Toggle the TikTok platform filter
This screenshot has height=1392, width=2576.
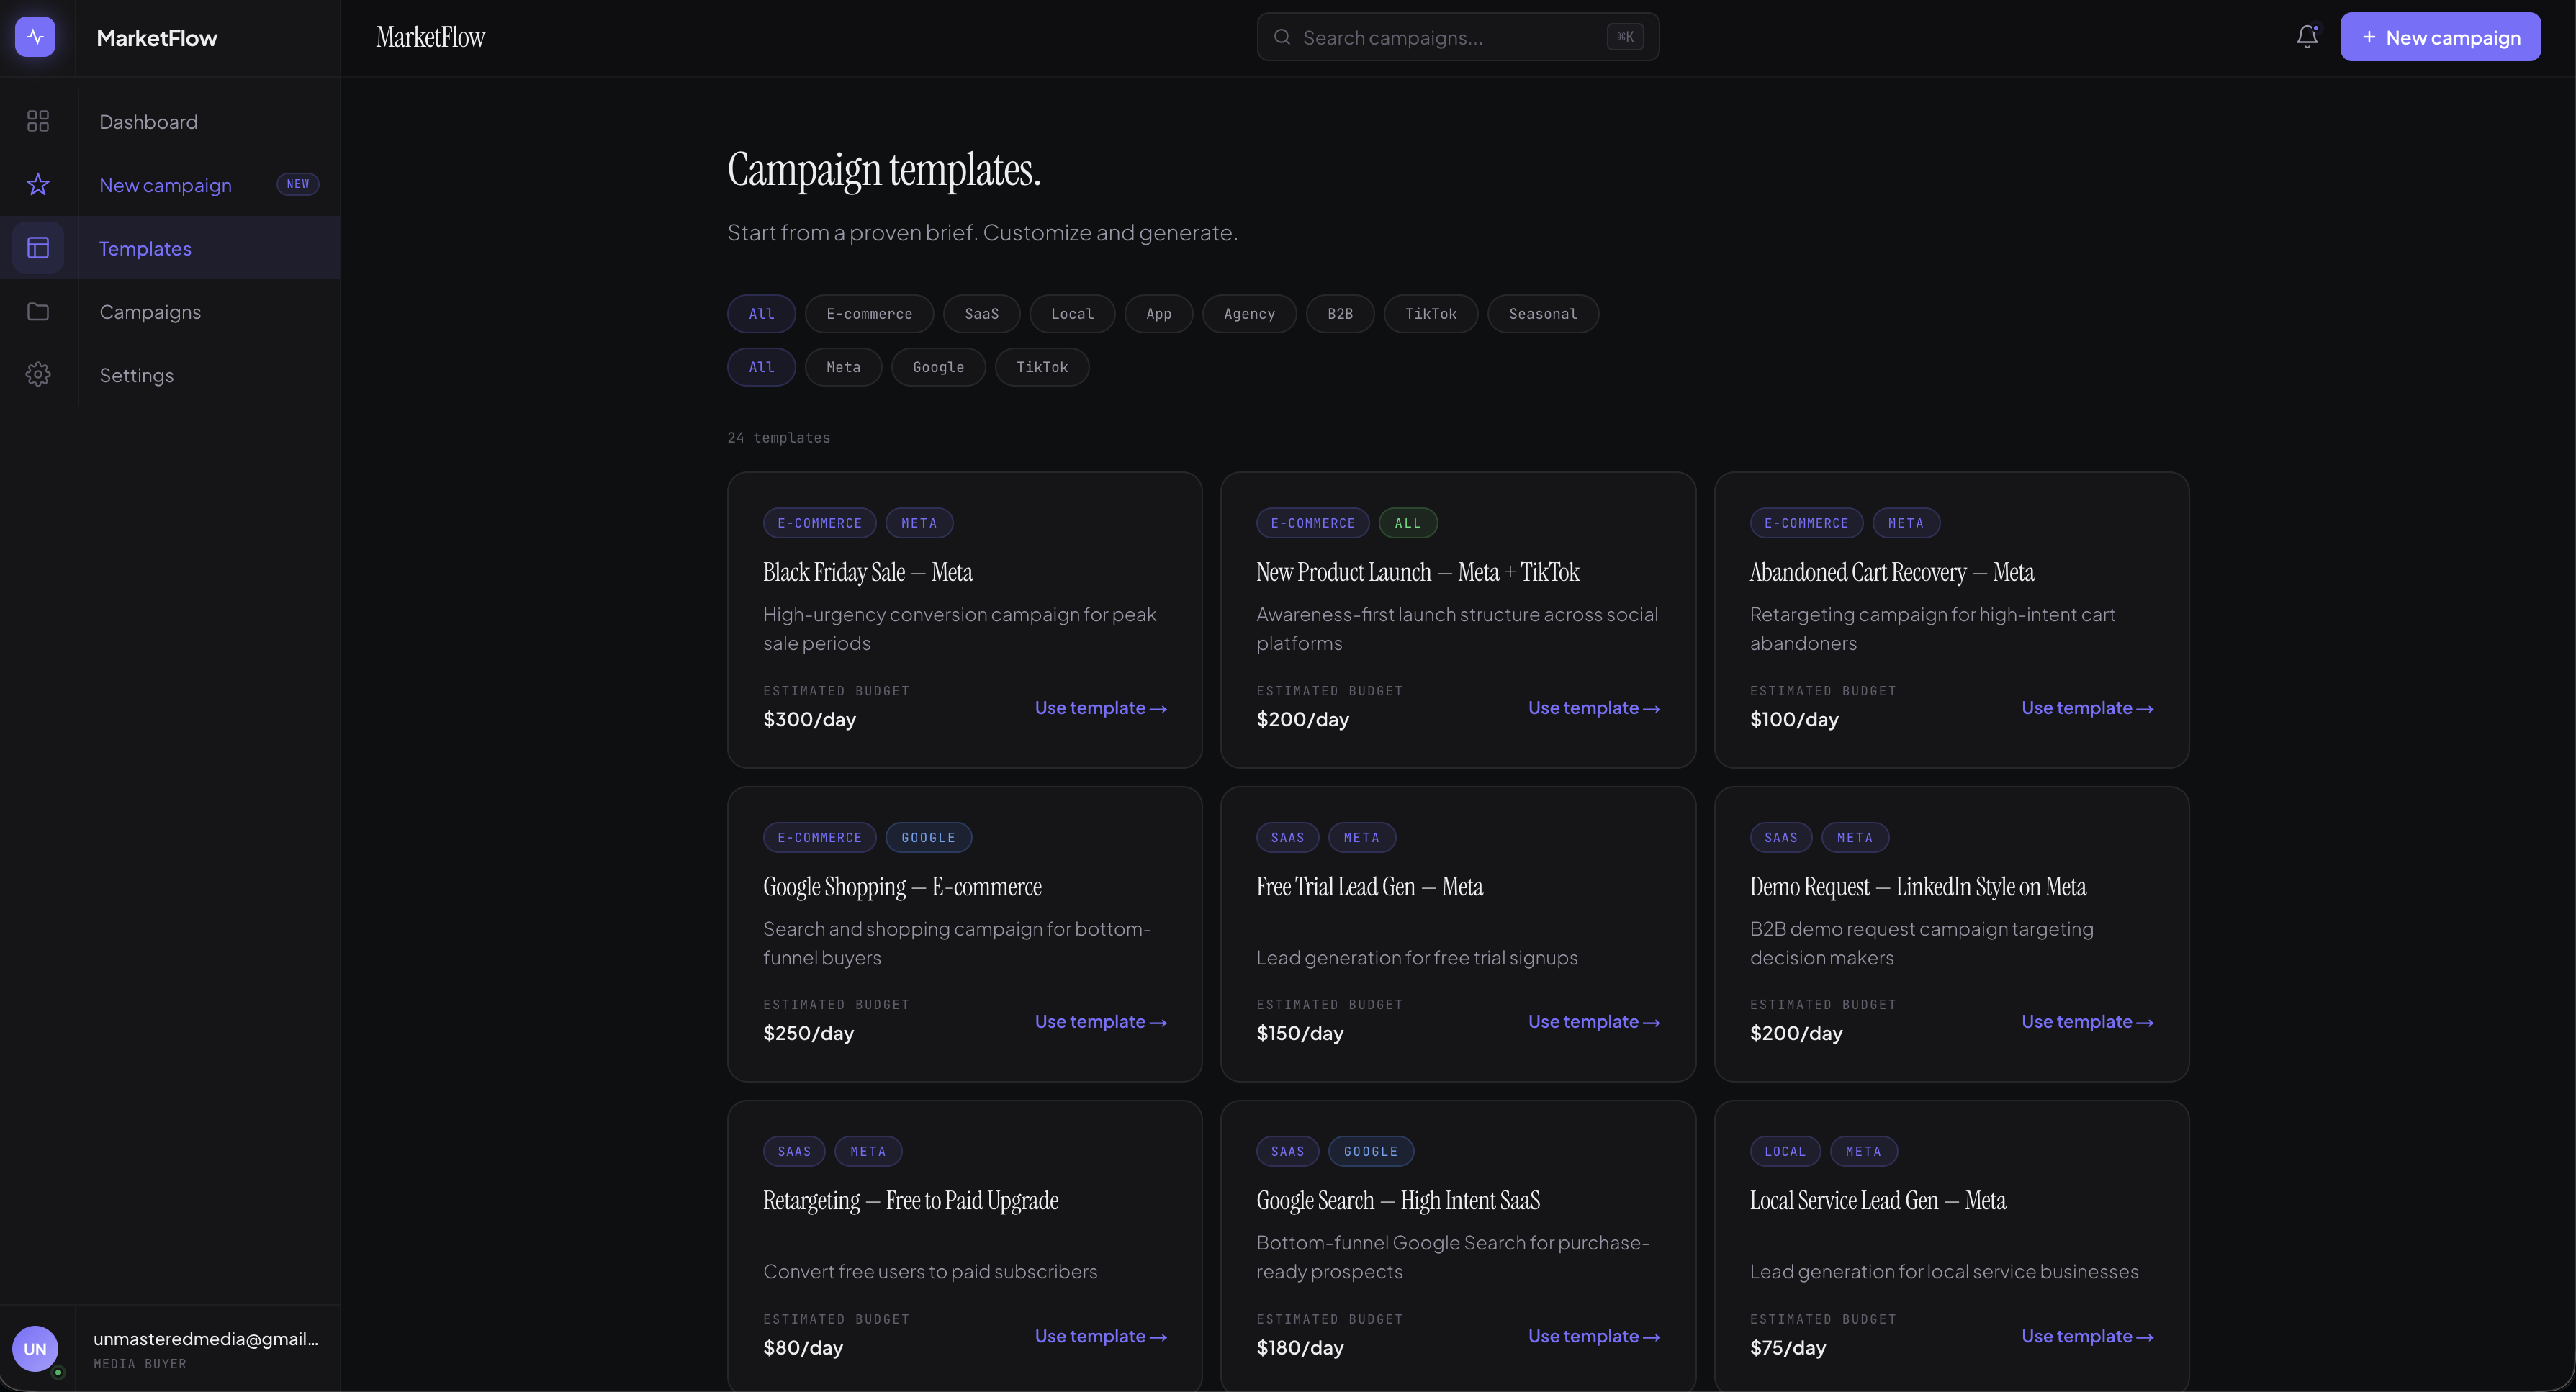(1042, 367)
